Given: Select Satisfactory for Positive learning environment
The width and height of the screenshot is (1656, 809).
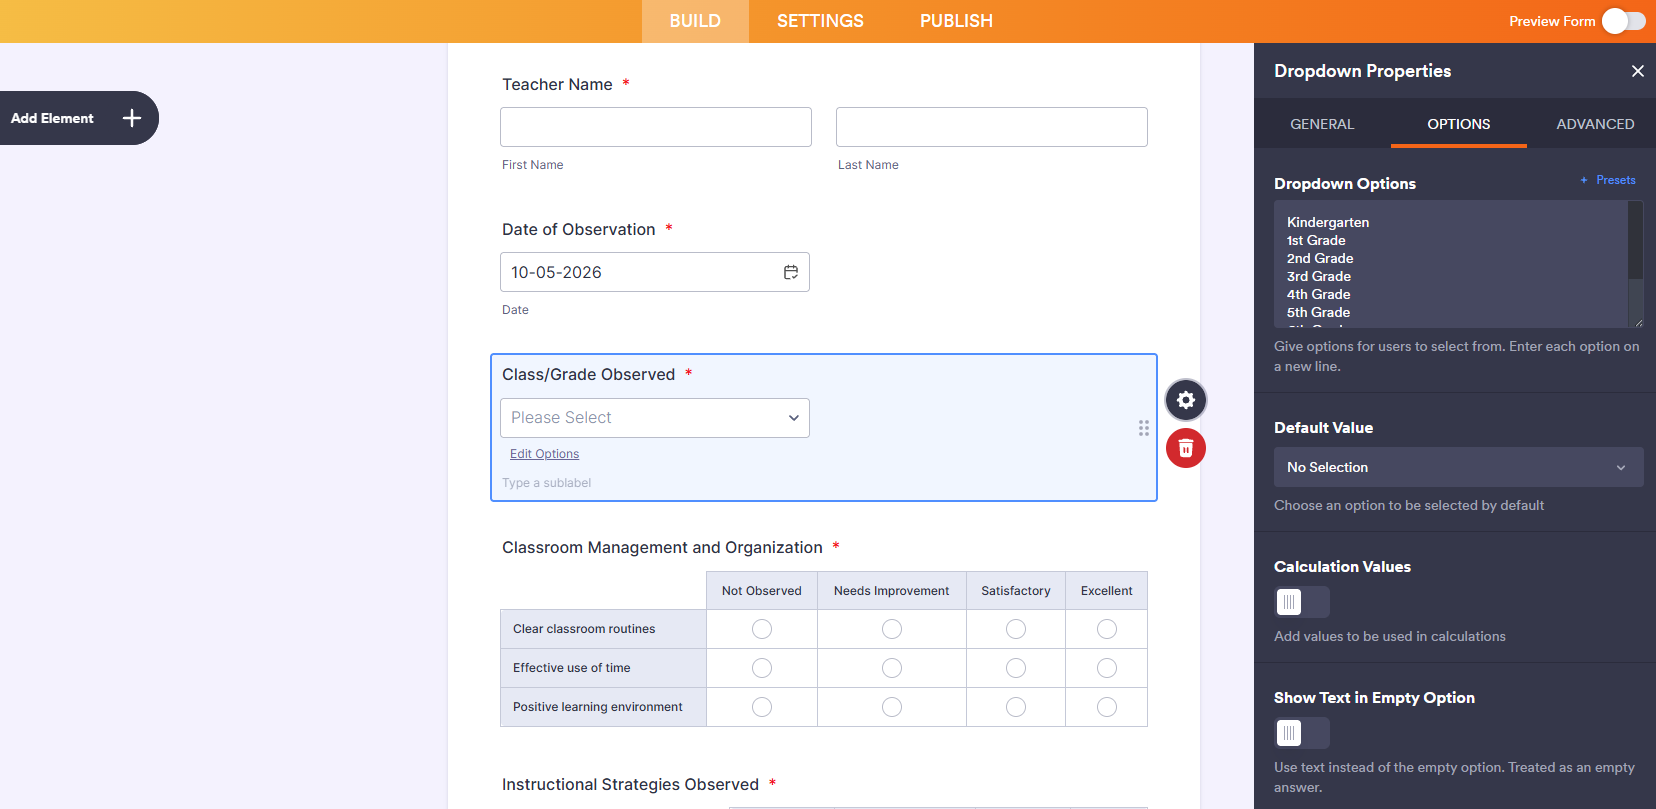Looking at the screenshot, I should click(1016, 707).
